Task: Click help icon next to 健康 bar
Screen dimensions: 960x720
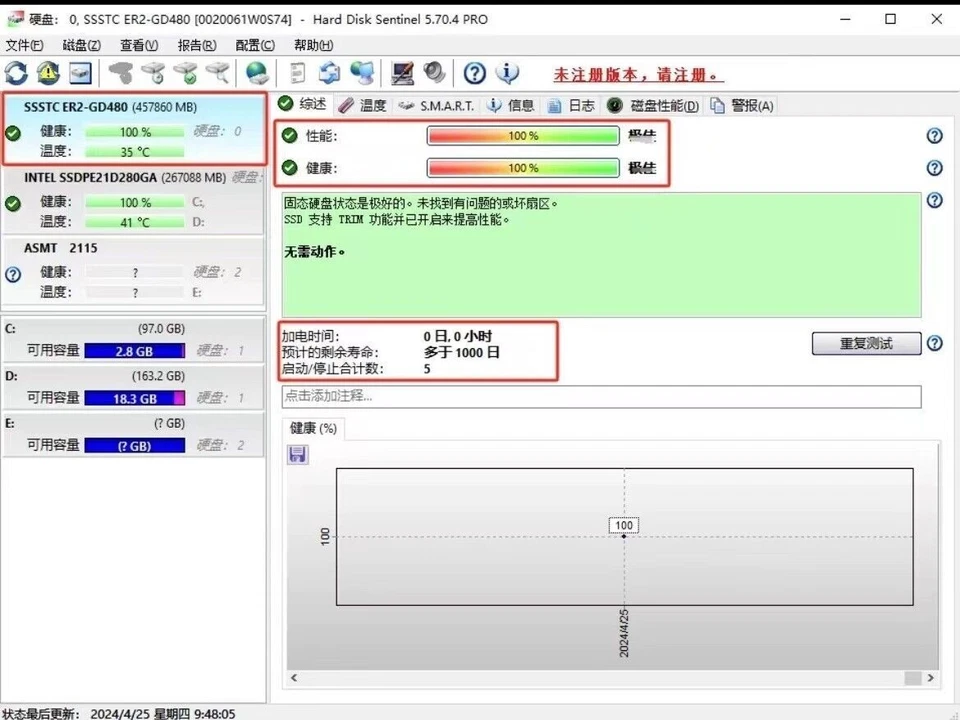Action: (x=934, y=168)
